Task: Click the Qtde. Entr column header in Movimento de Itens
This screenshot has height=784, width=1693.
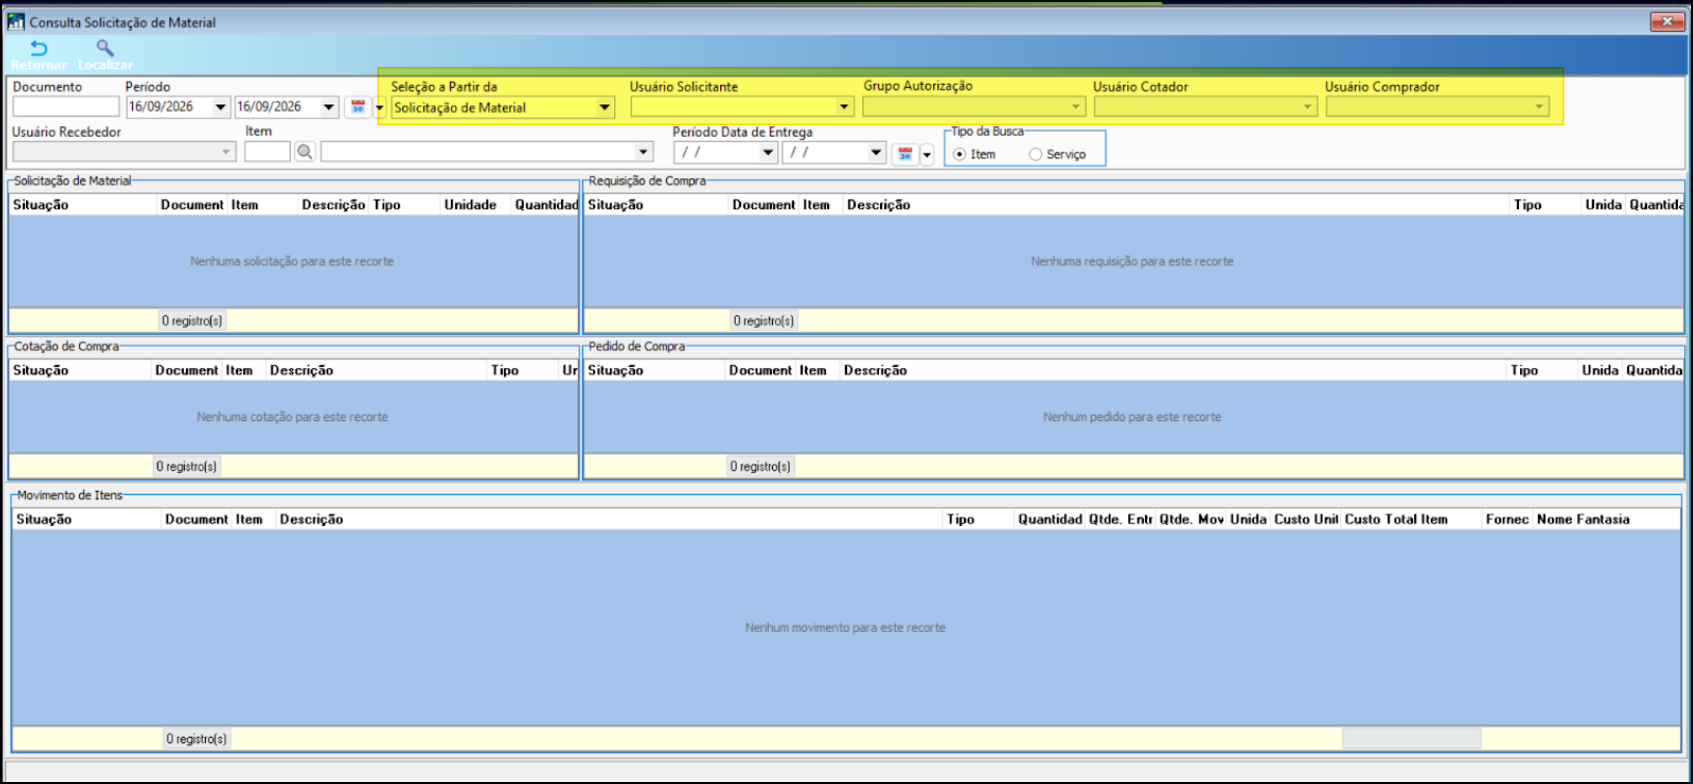Action: click(1120, 520)
